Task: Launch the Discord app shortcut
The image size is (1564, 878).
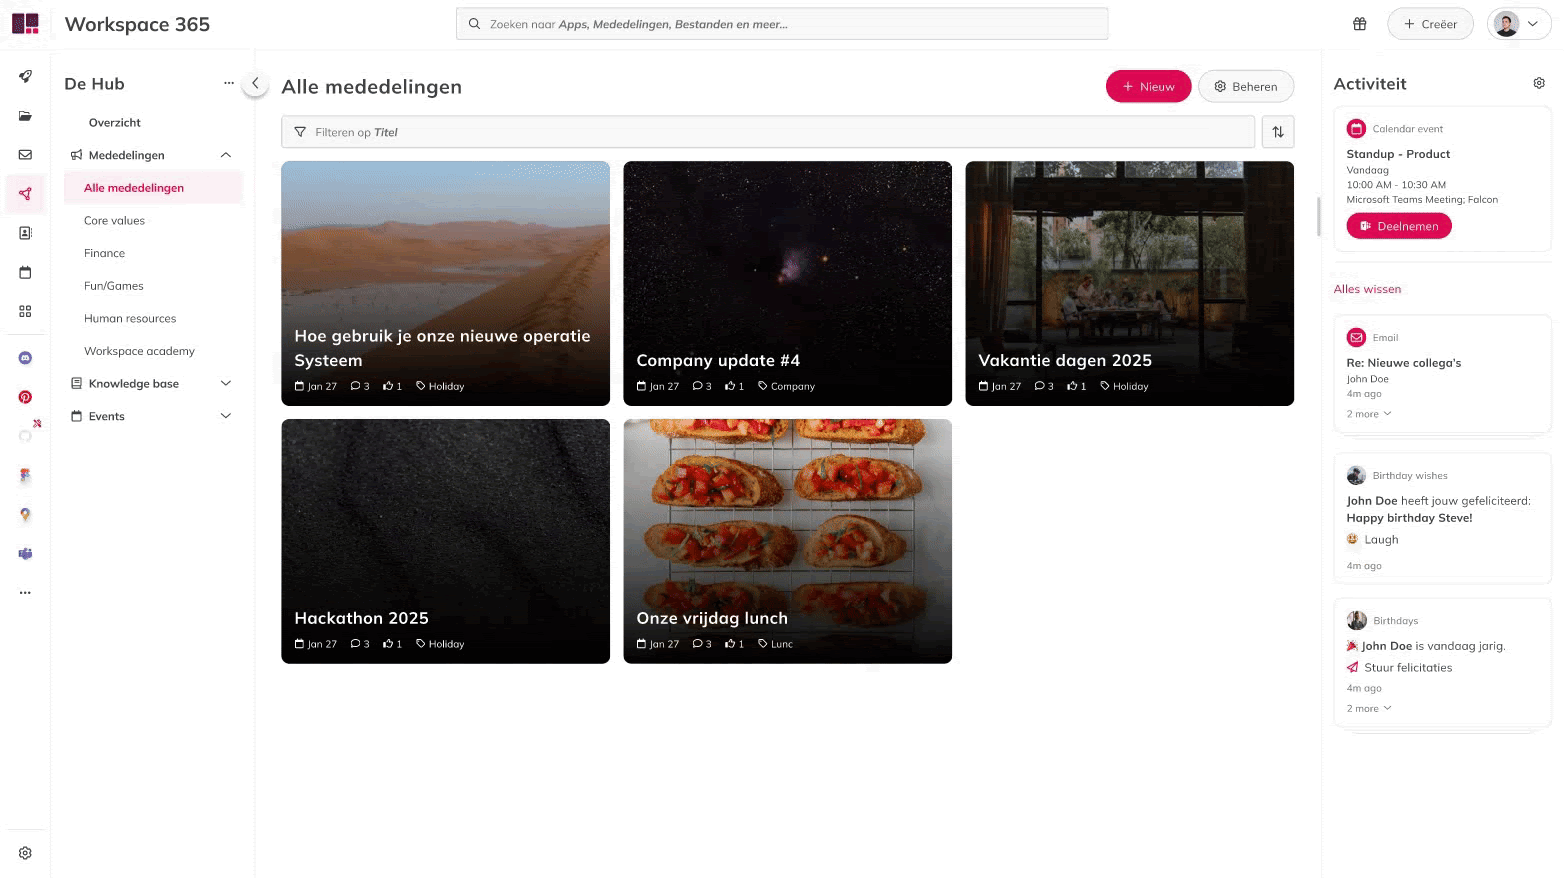Action: pos(25,358)
